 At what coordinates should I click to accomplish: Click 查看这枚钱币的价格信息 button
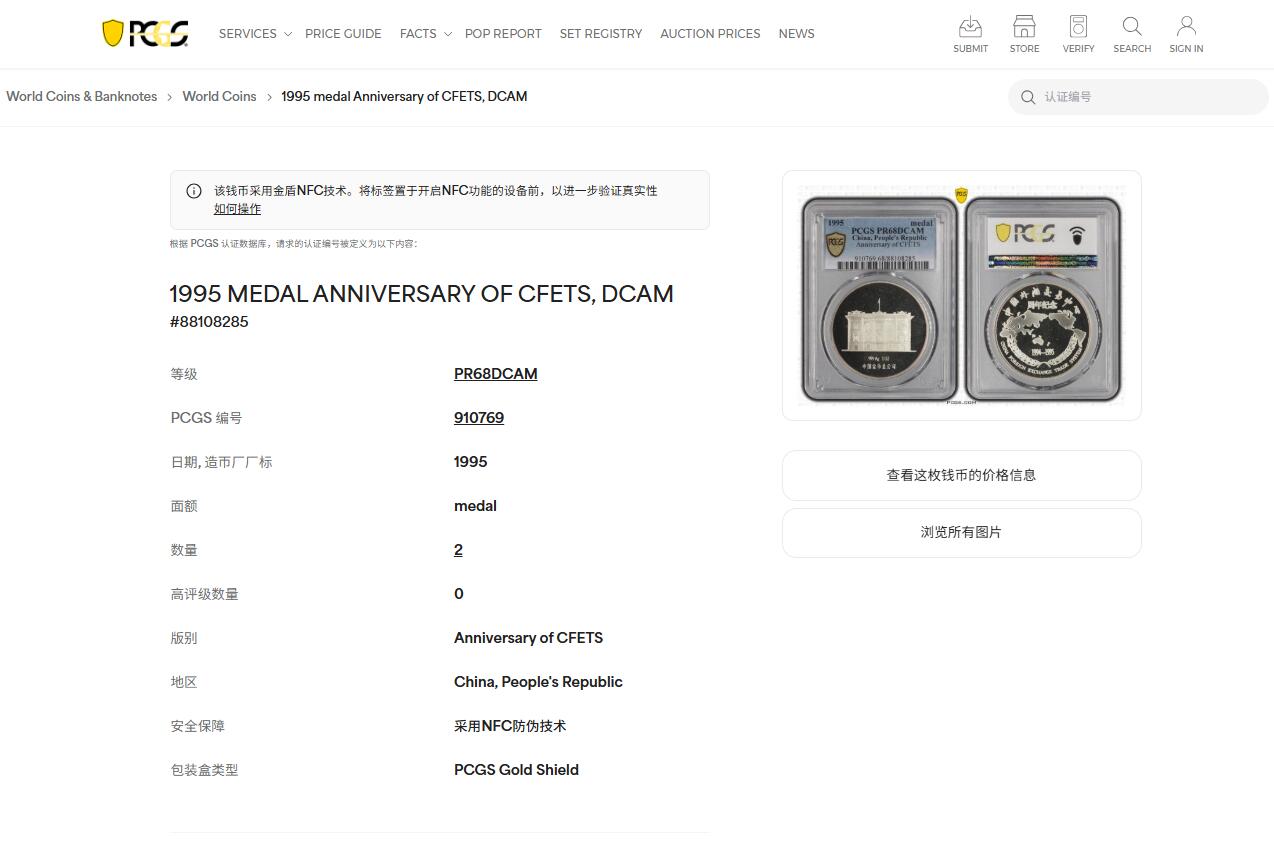[961, 475]
